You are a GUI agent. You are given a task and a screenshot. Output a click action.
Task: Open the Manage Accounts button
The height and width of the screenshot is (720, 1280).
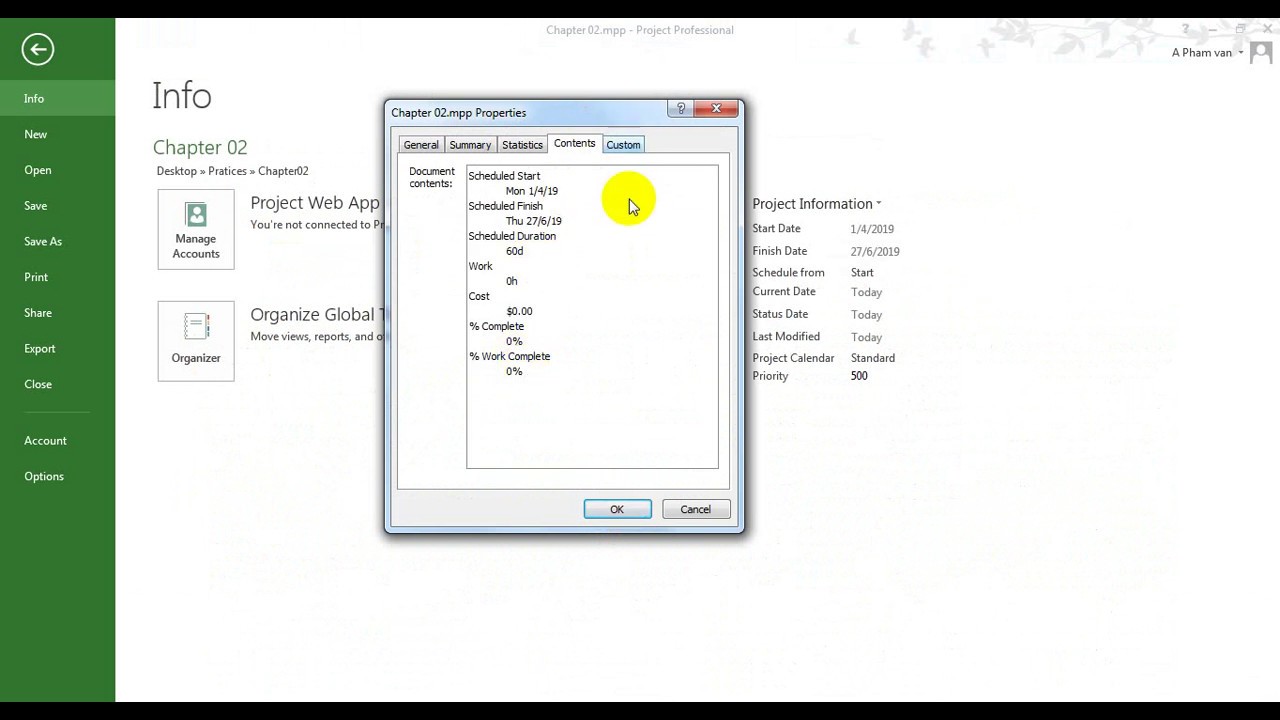196,229
